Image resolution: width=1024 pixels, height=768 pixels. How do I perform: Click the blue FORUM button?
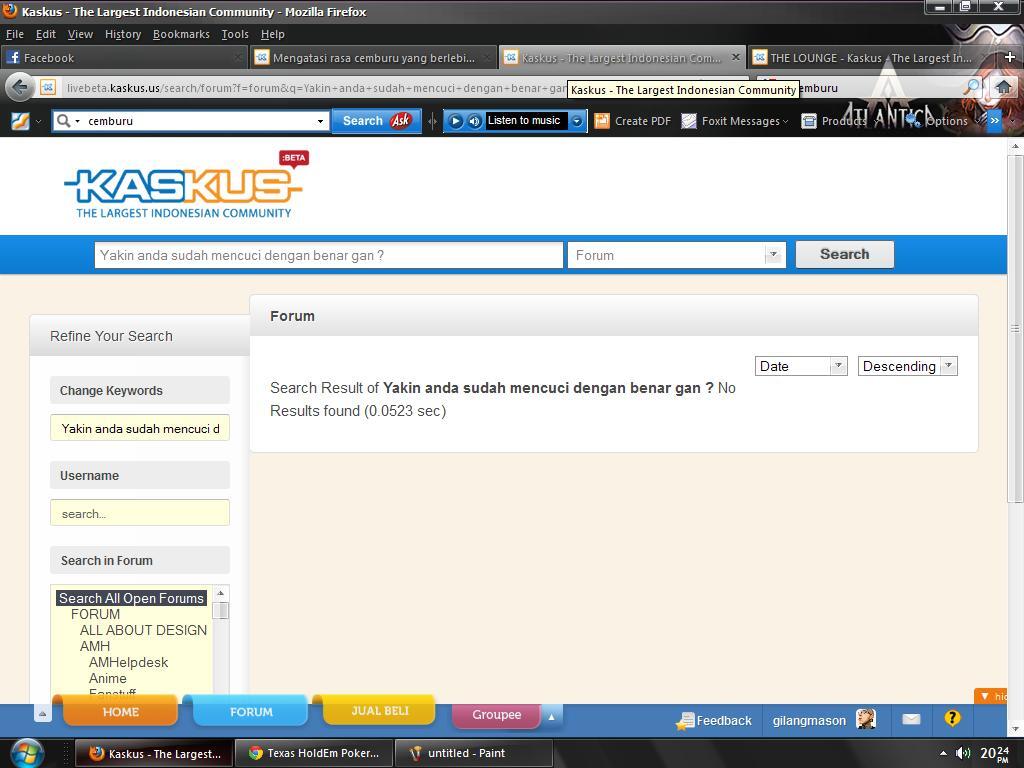pos(251,711)
